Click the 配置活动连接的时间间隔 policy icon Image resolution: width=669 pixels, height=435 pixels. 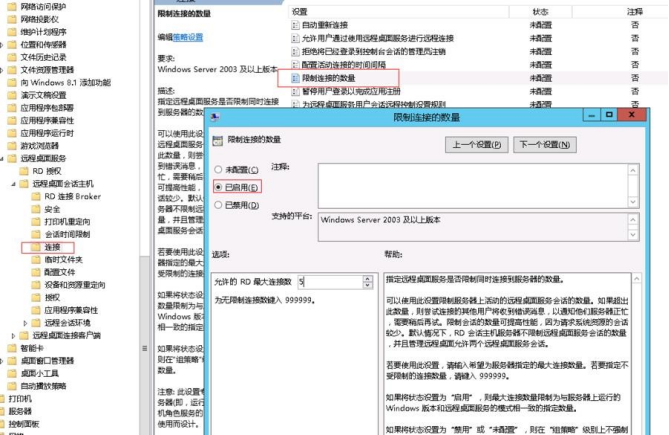(x=295, y=65)
